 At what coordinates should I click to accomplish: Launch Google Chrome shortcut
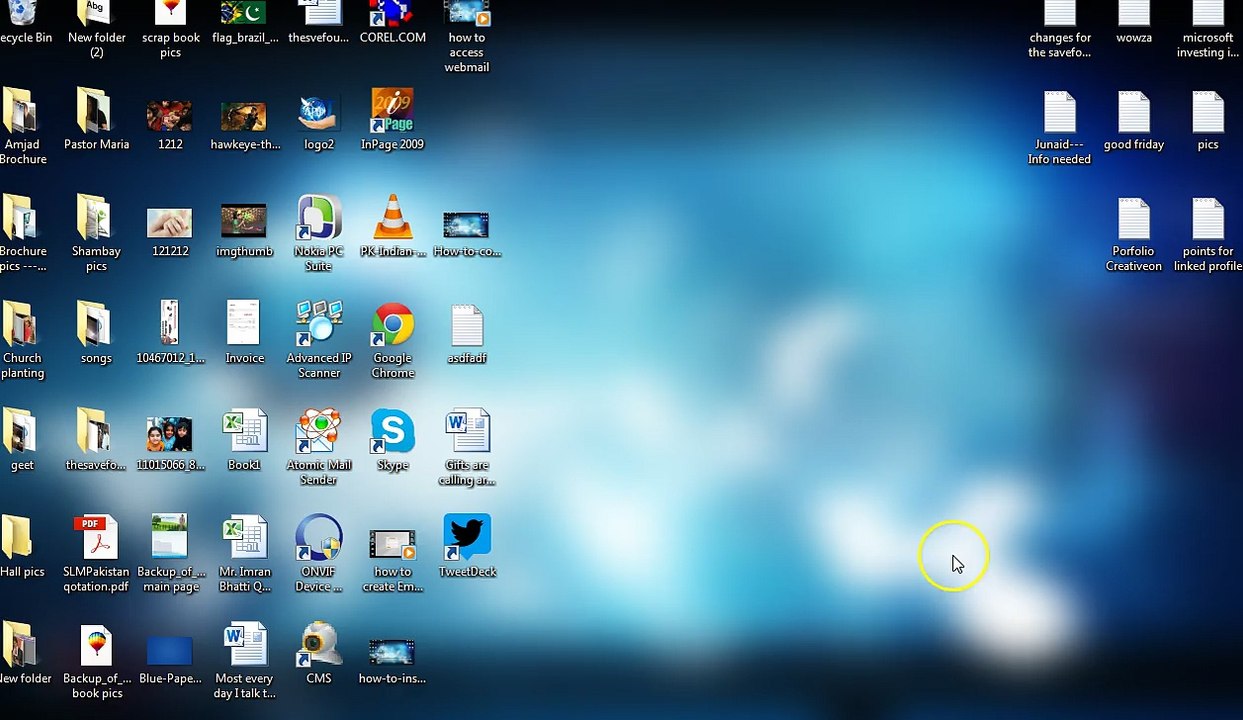[393, 340]
